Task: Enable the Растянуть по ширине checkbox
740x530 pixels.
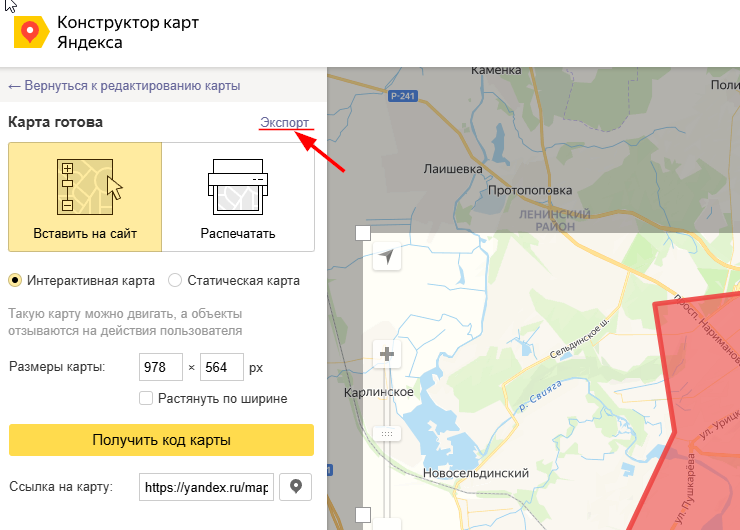Action: 146,398
